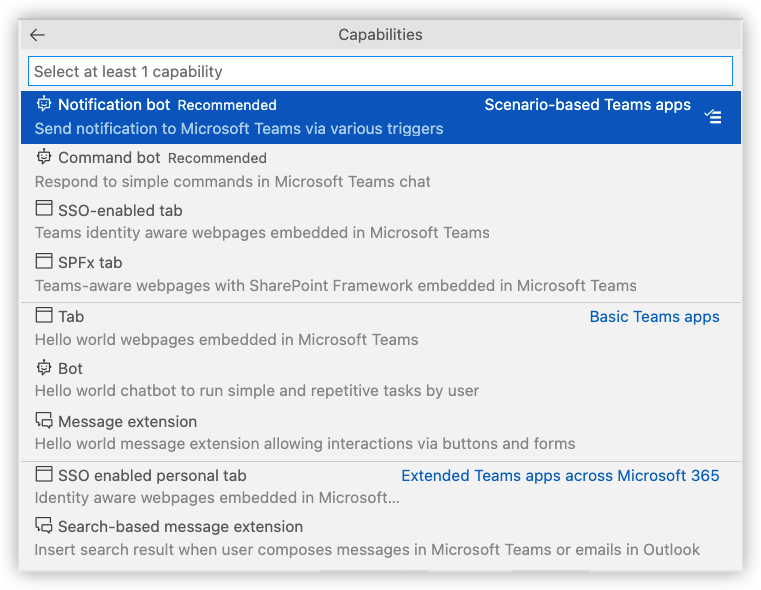The image size is (761, 590).
Task: Click the 'Recommended' tag next to Notification bot
Action: click(x=227, y=105)
